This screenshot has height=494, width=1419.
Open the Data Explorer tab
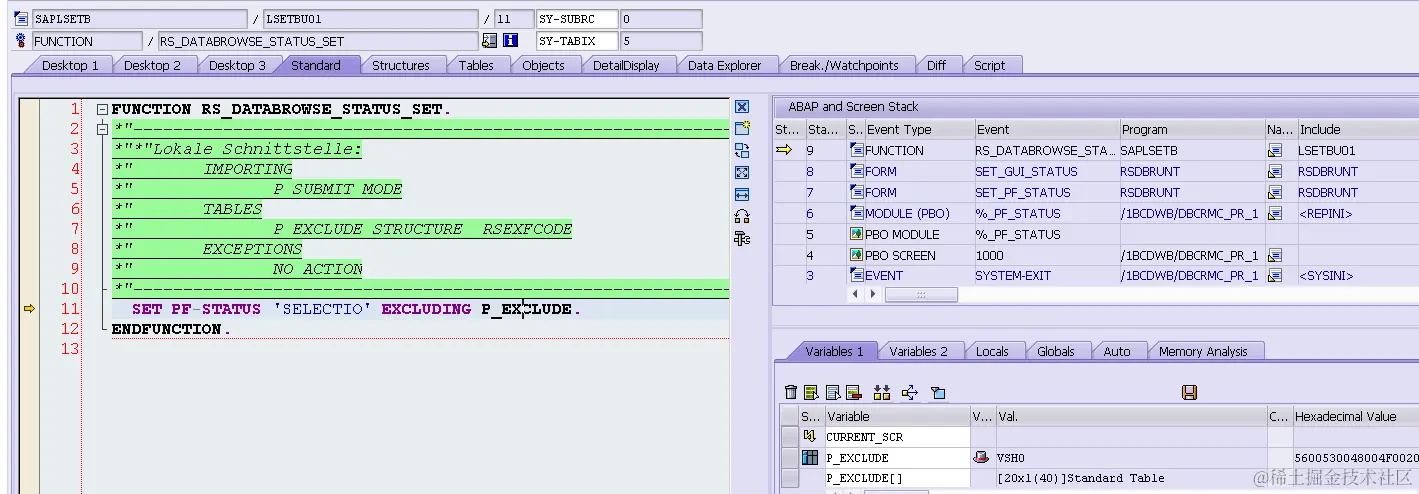[725, 65]
